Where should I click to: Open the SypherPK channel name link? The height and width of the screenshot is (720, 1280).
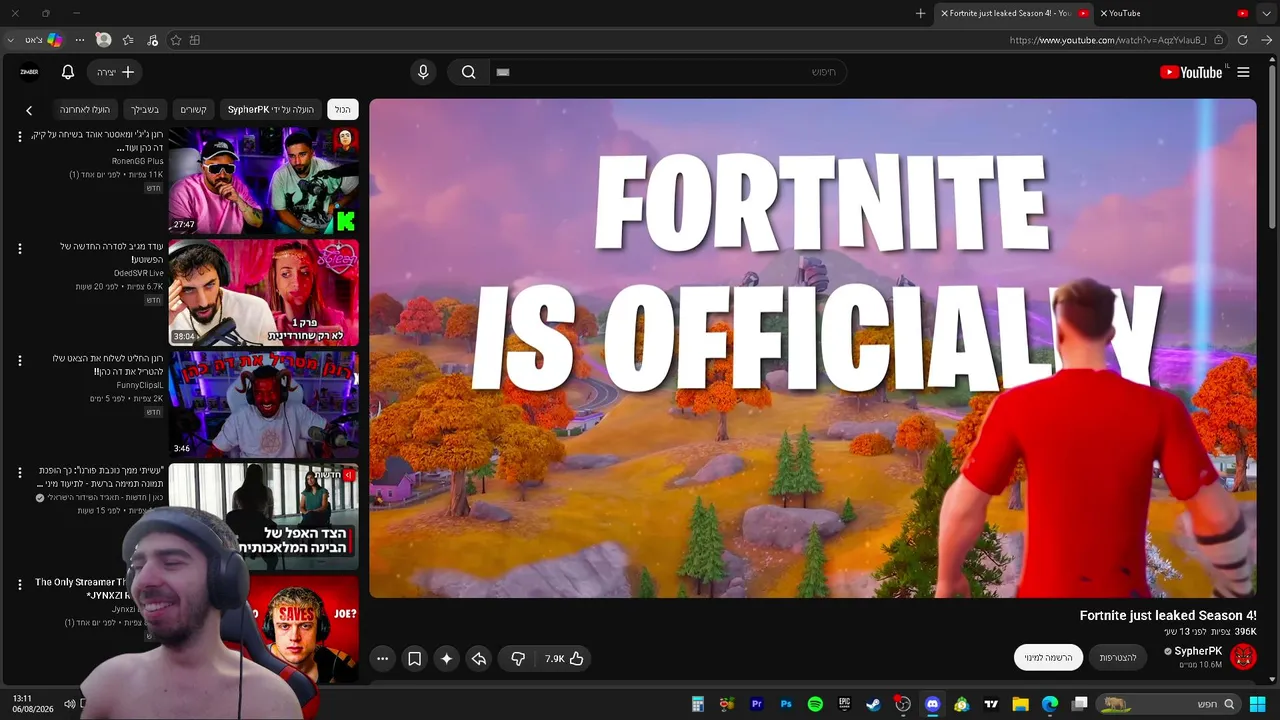coord(1198,651)
